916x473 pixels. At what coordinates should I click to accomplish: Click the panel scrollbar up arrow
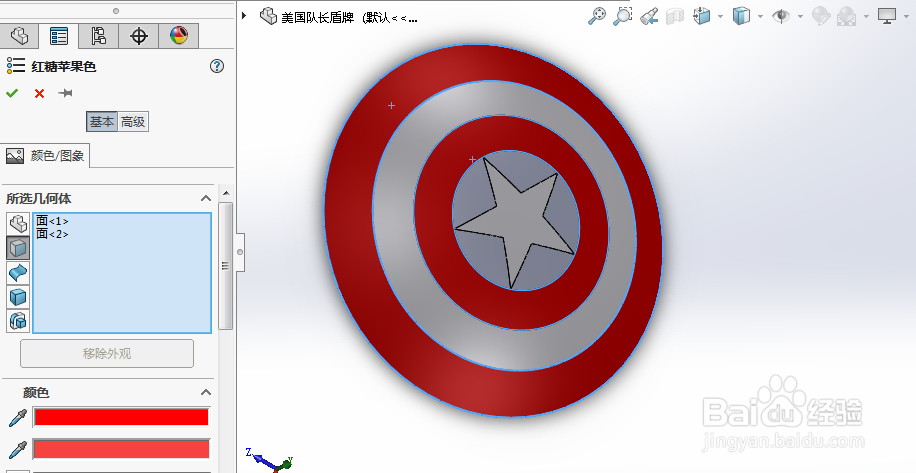point(226,193)
